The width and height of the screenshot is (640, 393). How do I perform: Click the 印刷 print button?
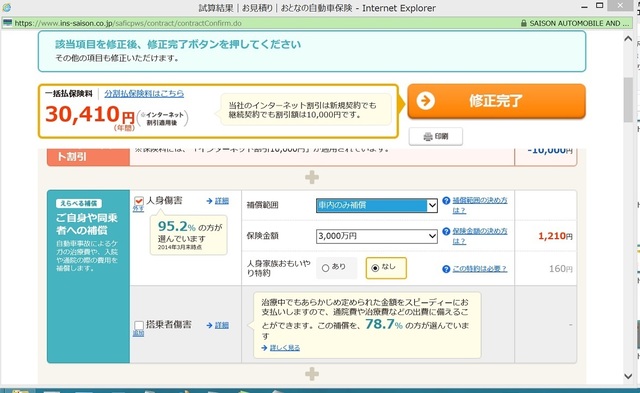point(436,136)
